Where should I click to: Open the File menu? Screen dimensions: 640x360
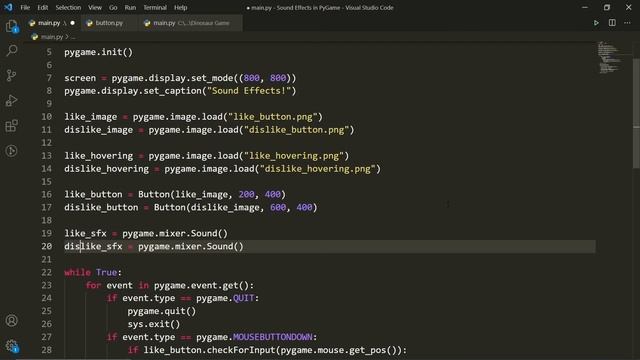pyautogui.click(x=25, y=7)
